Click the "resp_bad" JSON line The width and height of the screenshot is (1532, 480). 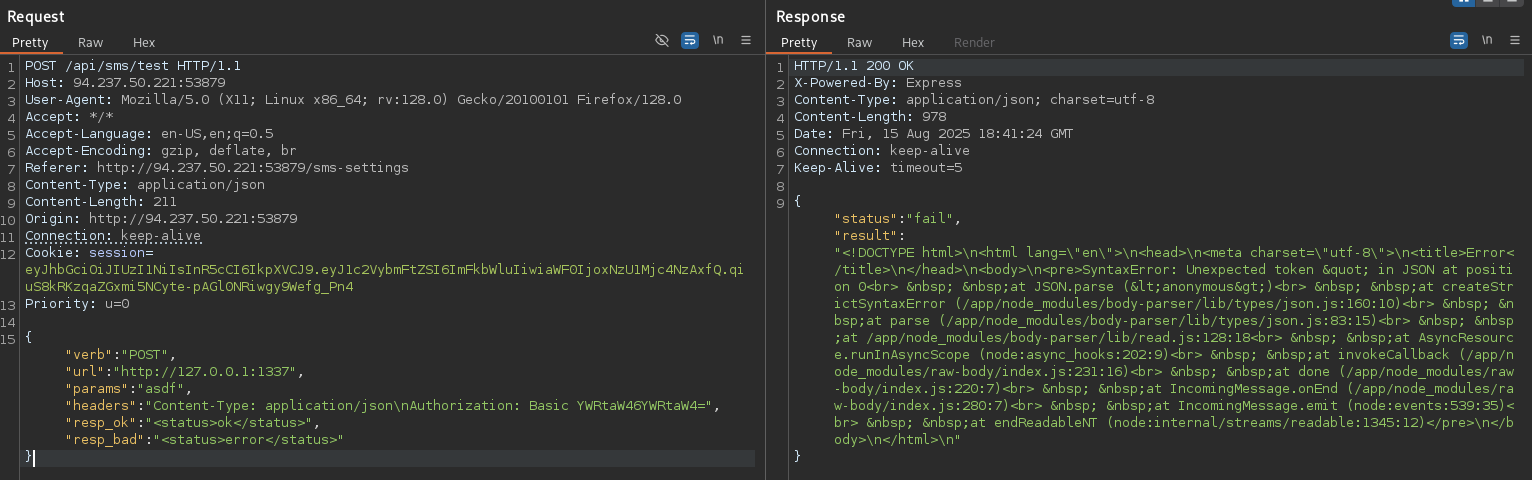tap(205, 440)
